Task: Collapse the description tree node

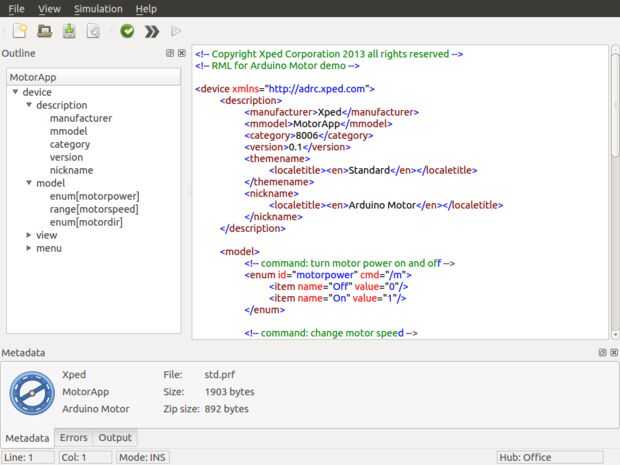Action: tap(29, 105)
